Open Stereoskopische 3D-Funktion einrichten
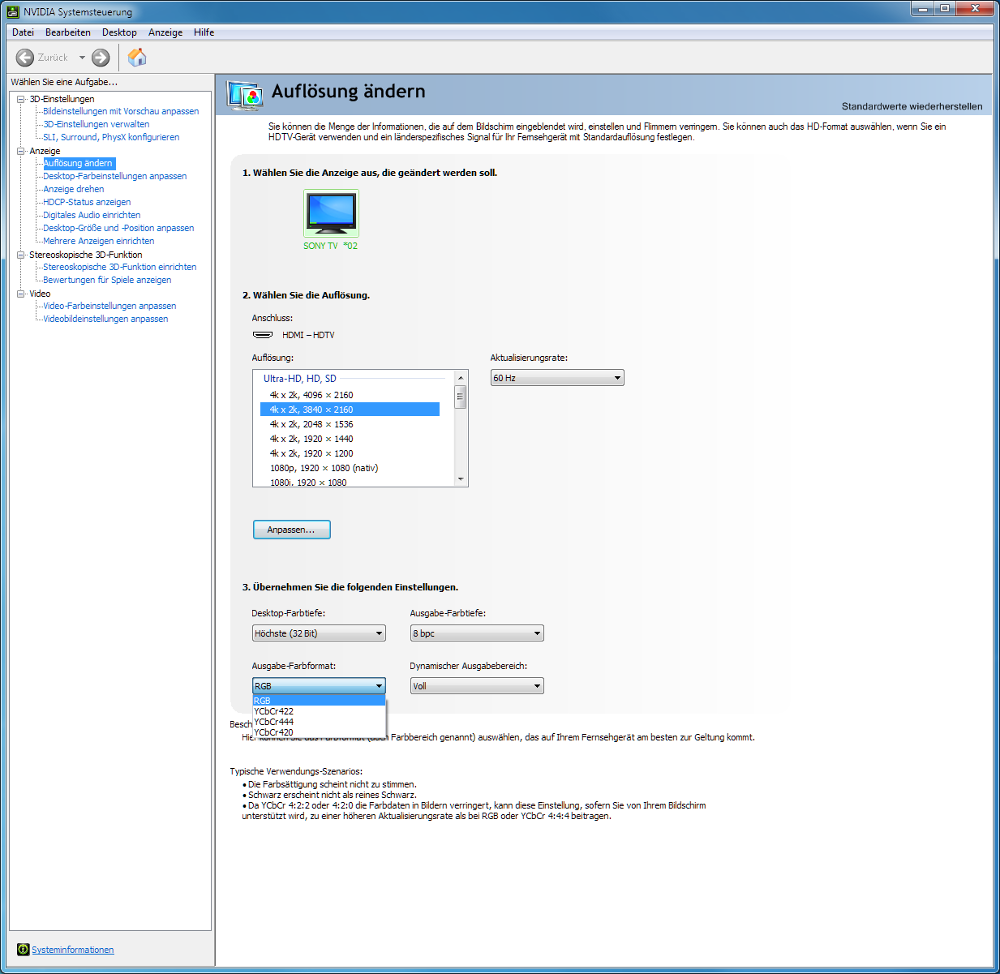This screenshot has width=1000, height=974. click(120, 267)
